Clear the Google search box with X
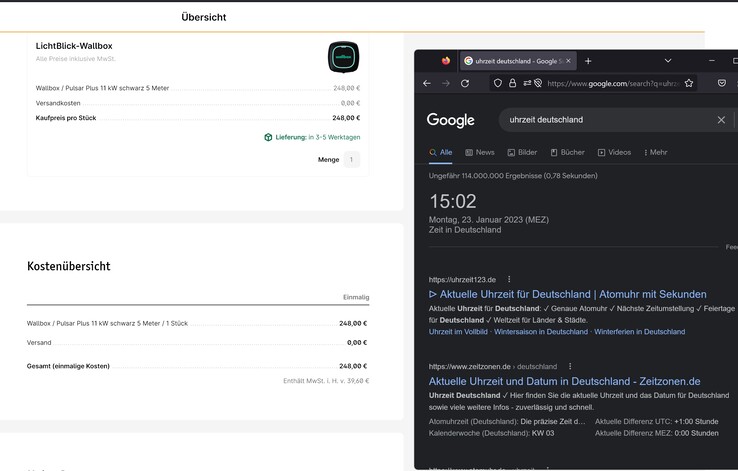Viewport: 738px width, 471px height. [x=721, y=120]
